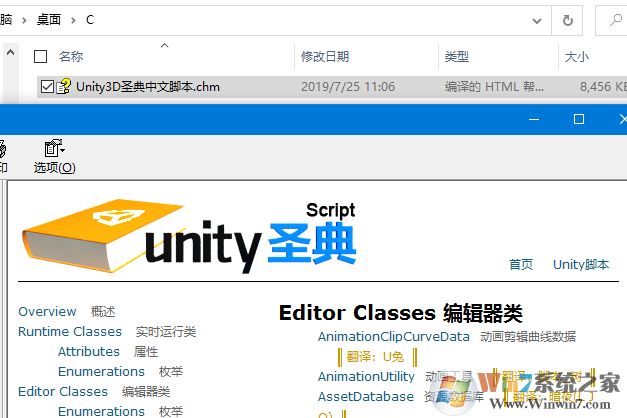
Task: Uncheck the Unity3D圣典中文脚本.chm file checkbox
Action: pos(47,86)
